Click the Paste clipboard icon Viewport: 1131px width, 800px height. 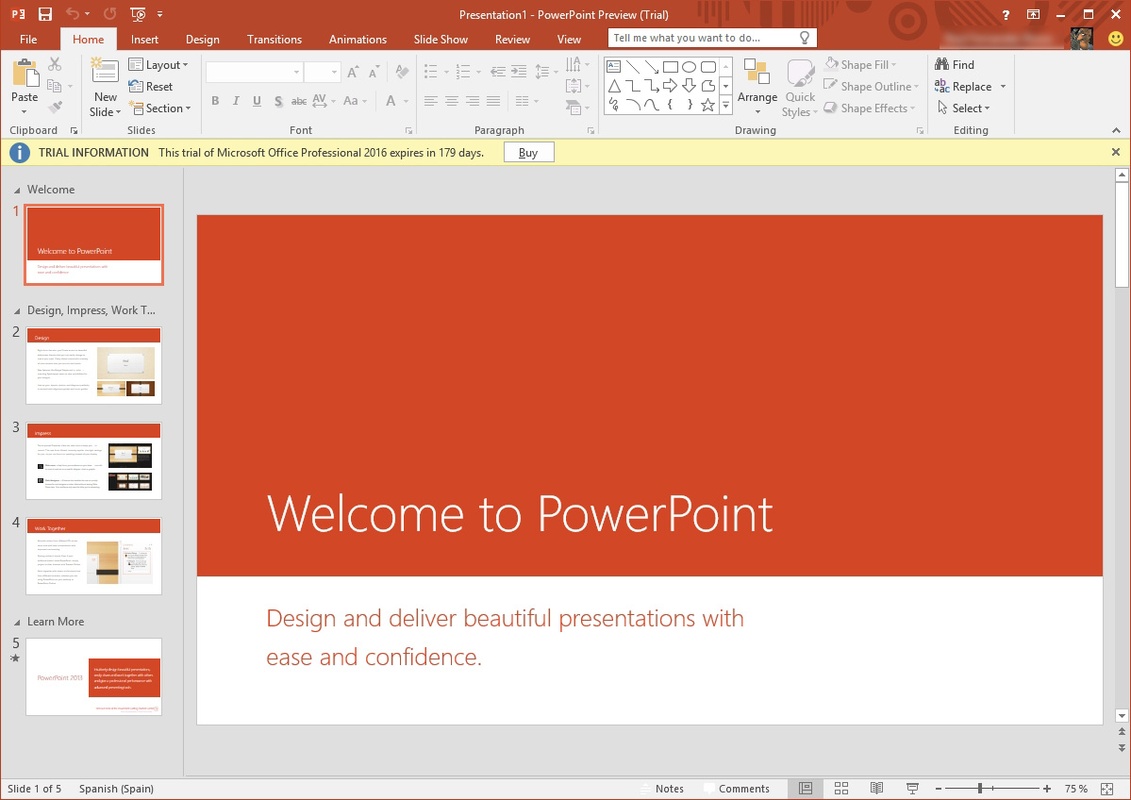coord(24,75)
